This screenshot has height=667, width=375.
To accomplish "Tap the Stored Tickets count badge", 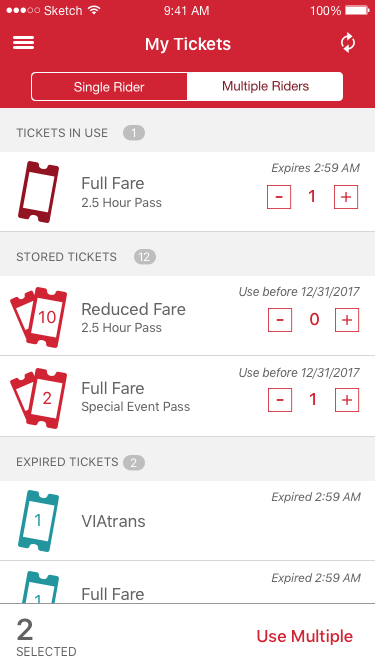I will 145,257.
